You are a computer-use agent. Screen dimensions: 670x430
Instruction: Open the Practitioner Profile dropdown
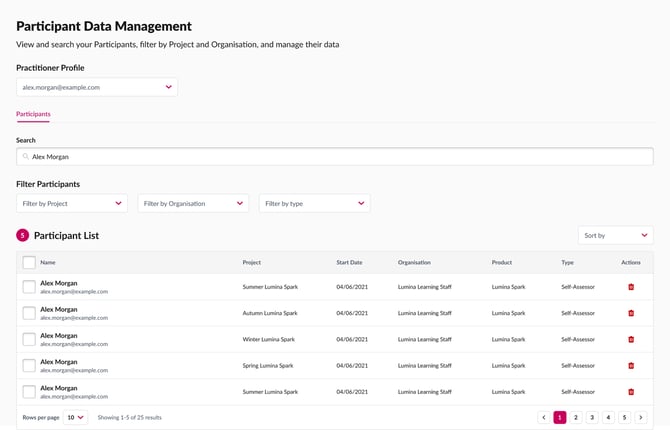click(97, 87)
